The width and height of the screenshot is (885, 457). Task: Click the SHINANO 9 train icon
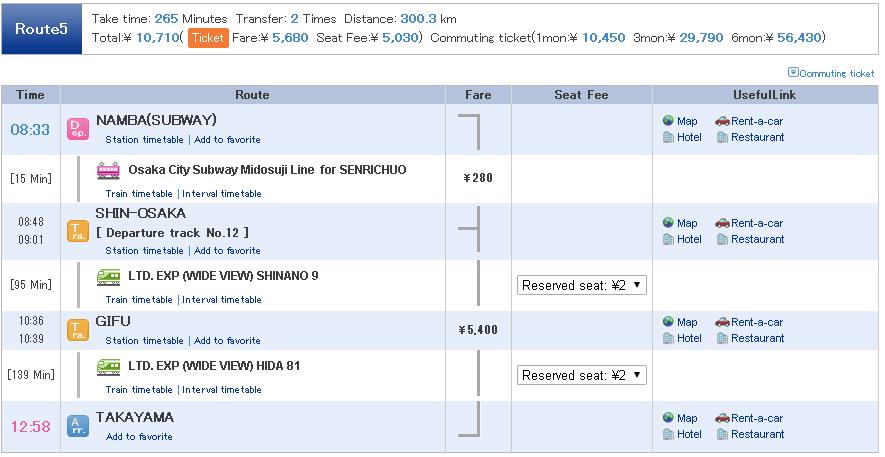pos(108,276)
